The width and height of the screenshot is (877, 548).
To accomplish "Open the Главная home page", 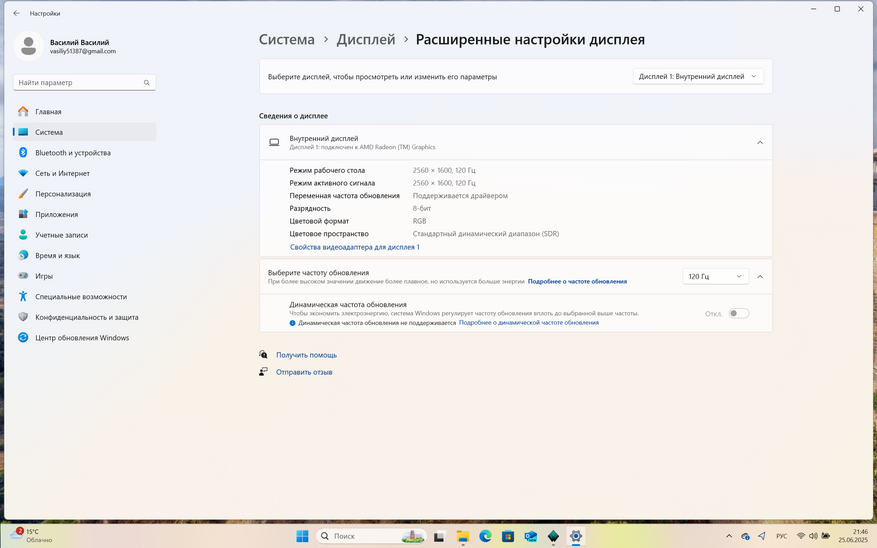I will [x=84, y=111].
